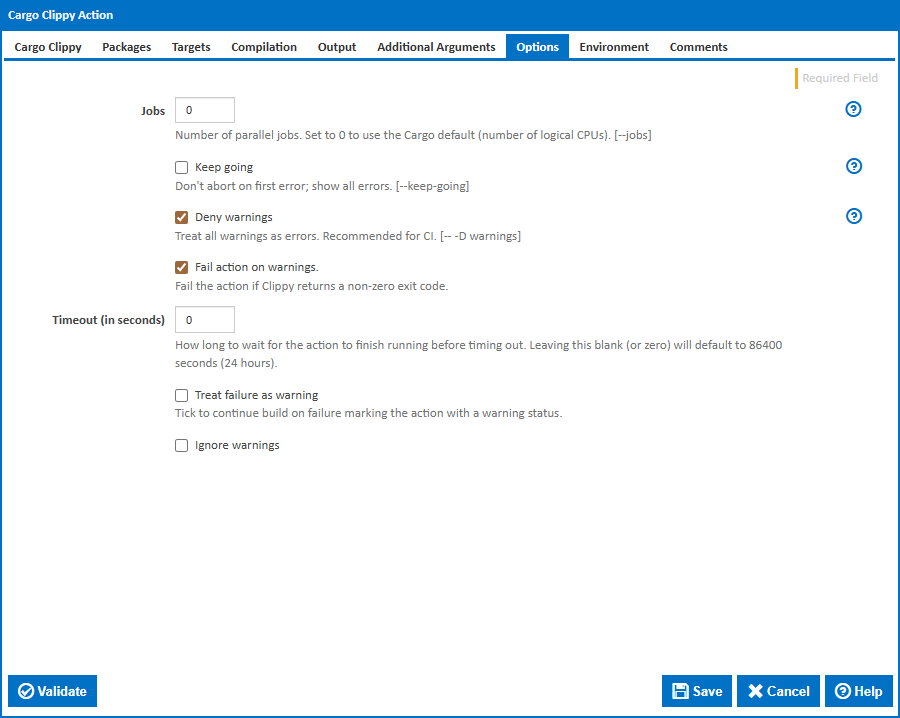Click the X icon on the Cancel button
The image size is (900, 718).
click(x=758, y=691)
